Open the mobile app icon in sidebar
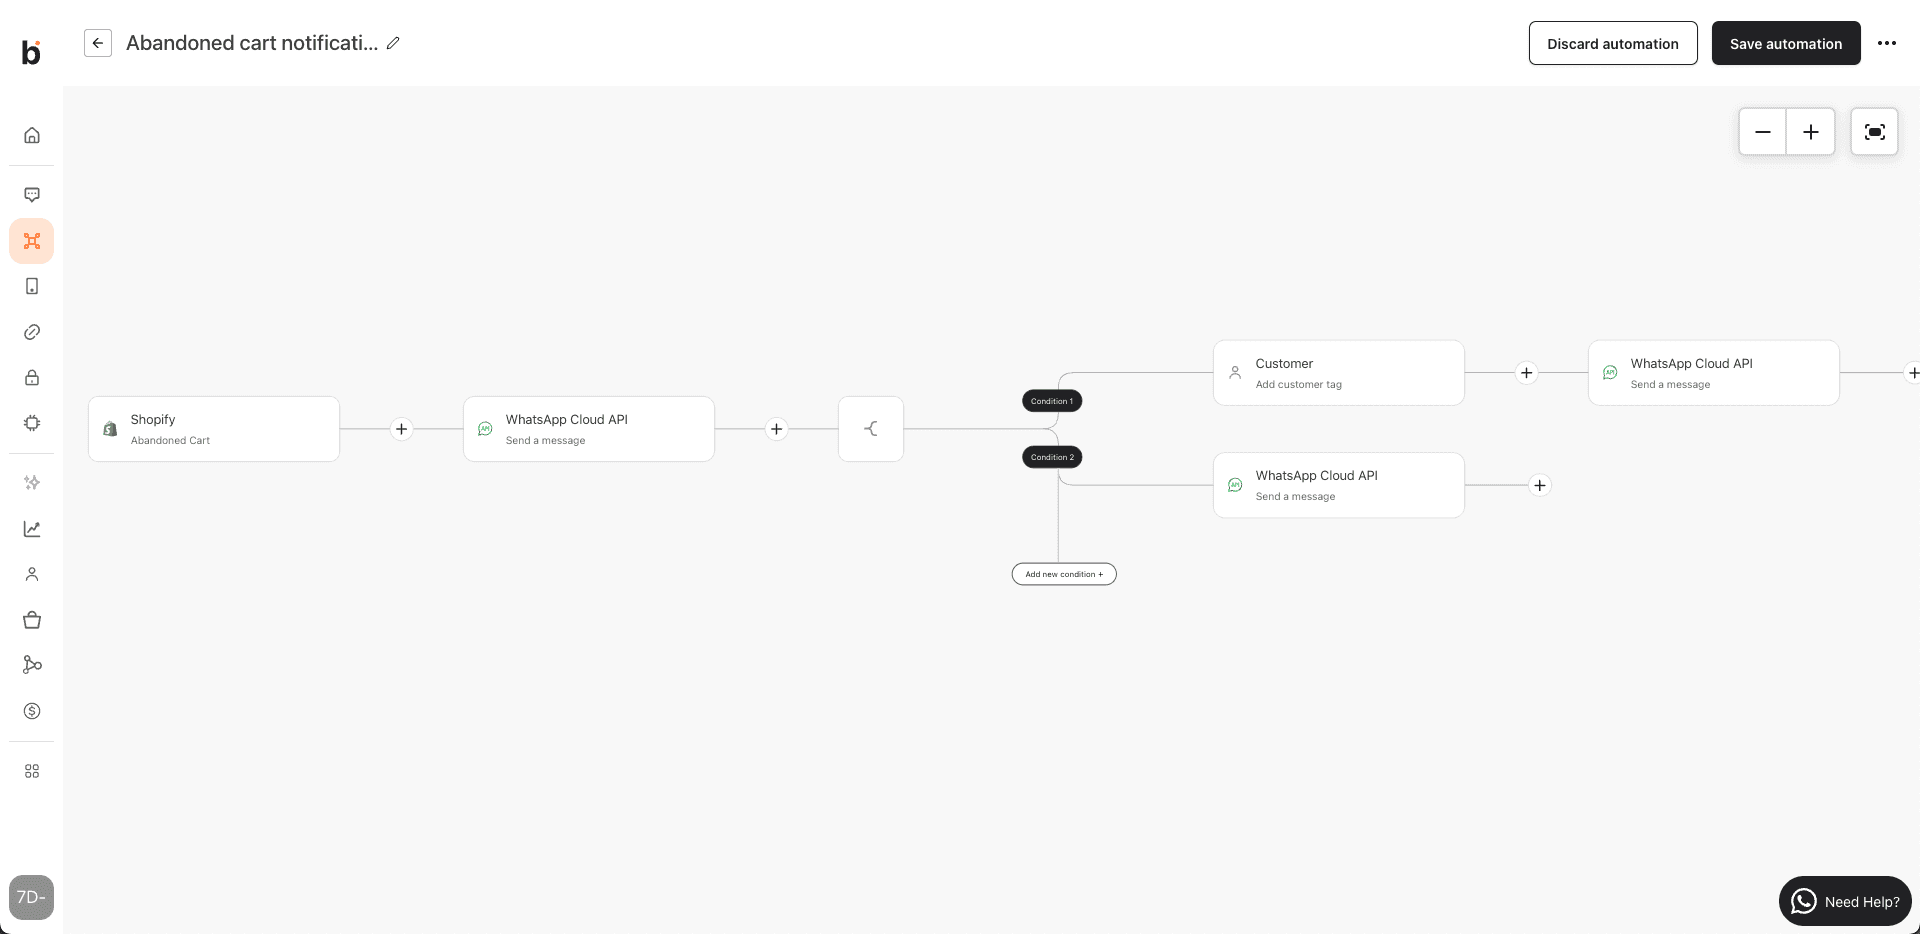This screenshot has width=1920, height=934. pyautogui.click(x=31, y=286)
